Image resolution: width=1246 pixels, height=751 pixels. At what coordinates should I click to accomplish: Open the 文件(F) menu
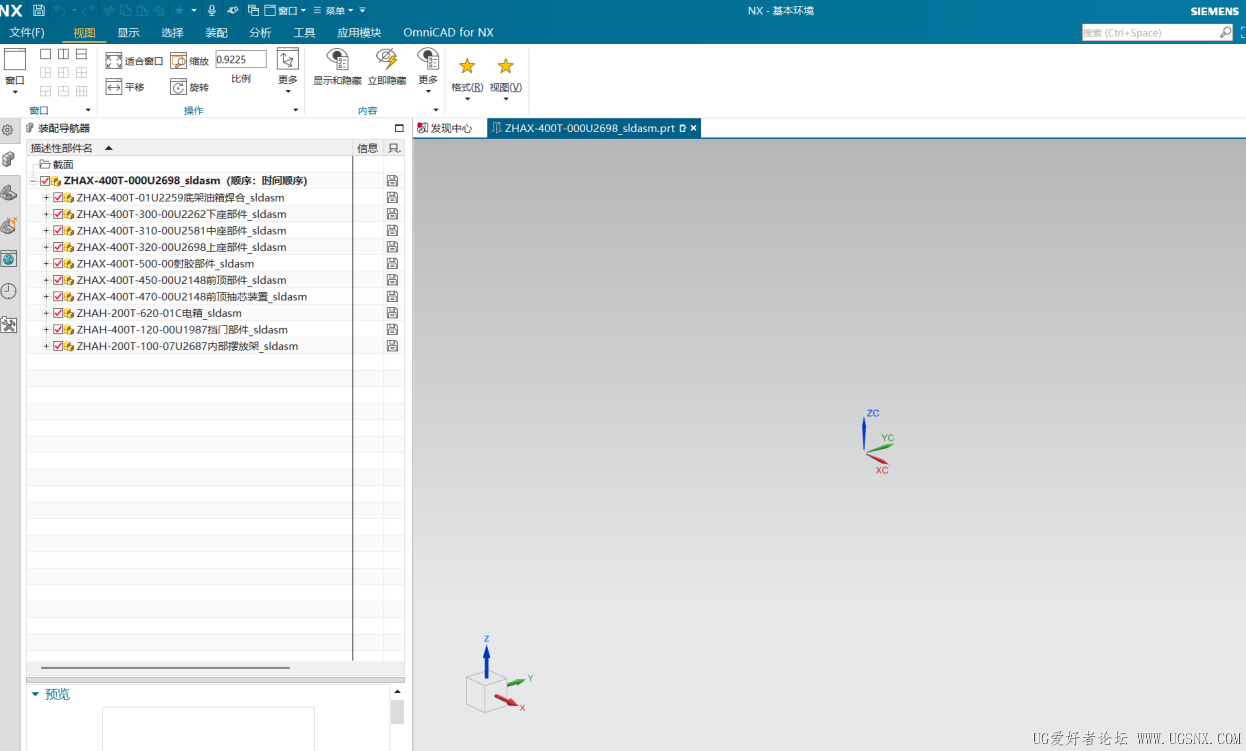(27, 32)
